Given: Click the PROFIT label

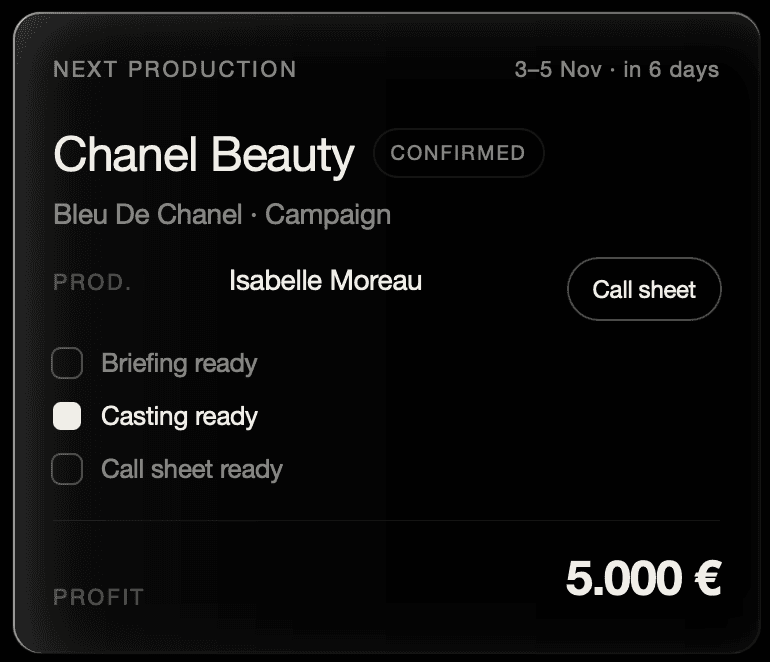Looking at the screenshot, I should (x=98, y=597).
